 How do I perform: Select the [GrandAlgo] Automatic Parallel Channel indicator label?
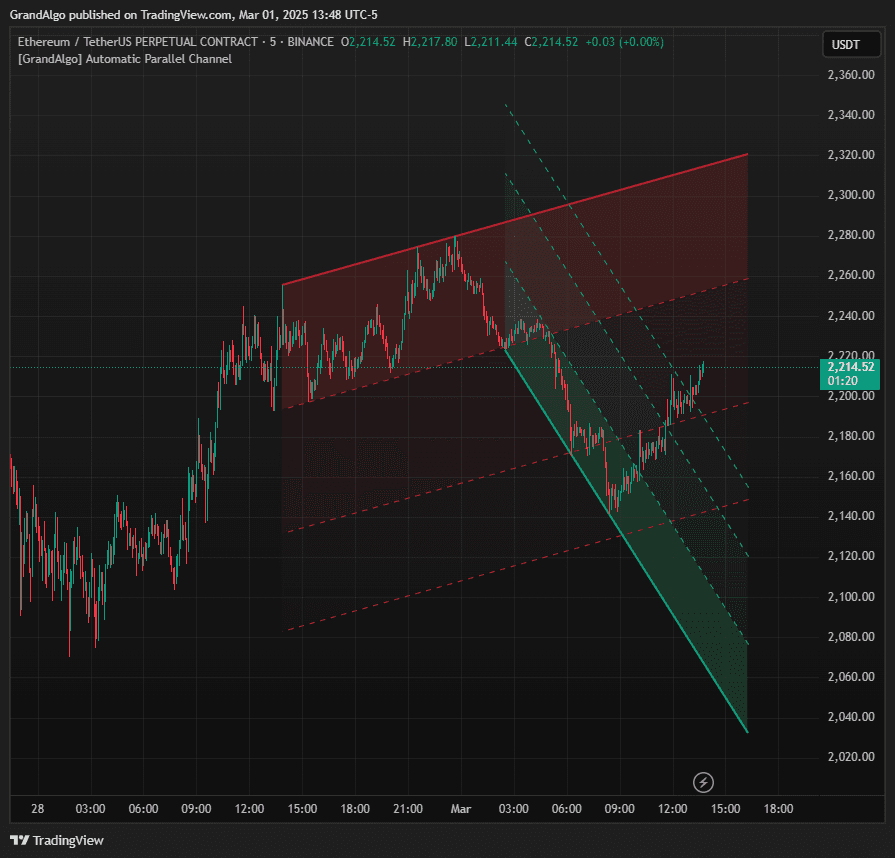pos(125,59)
